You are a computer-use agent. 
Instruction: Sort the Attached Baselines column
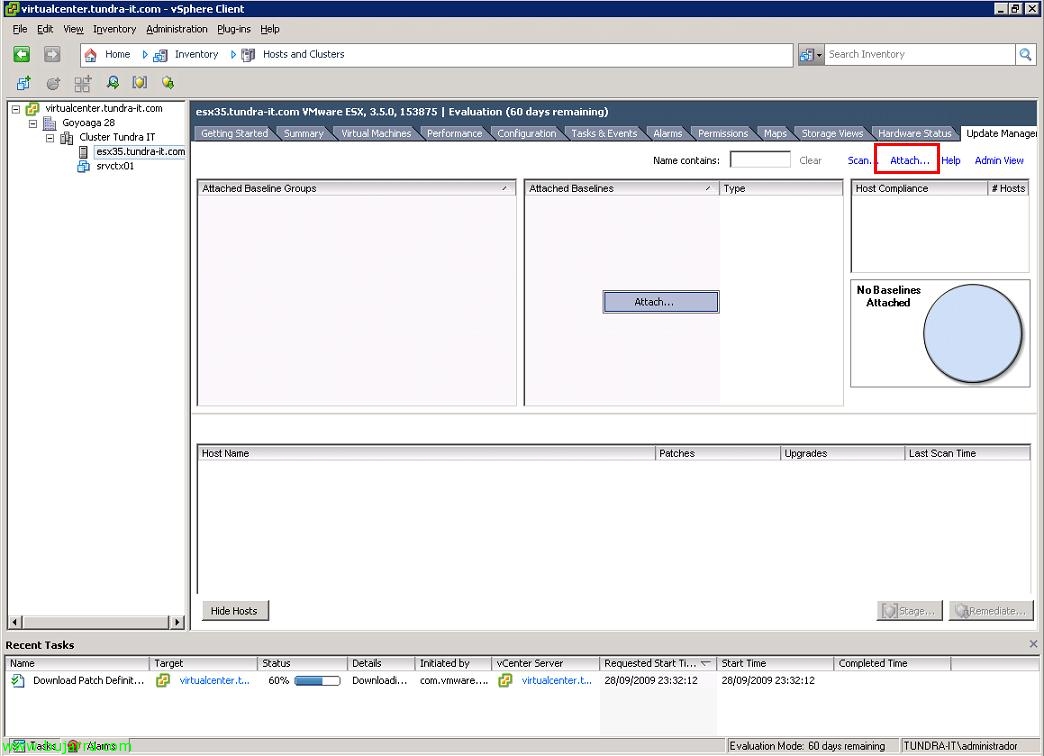(708, 189)
